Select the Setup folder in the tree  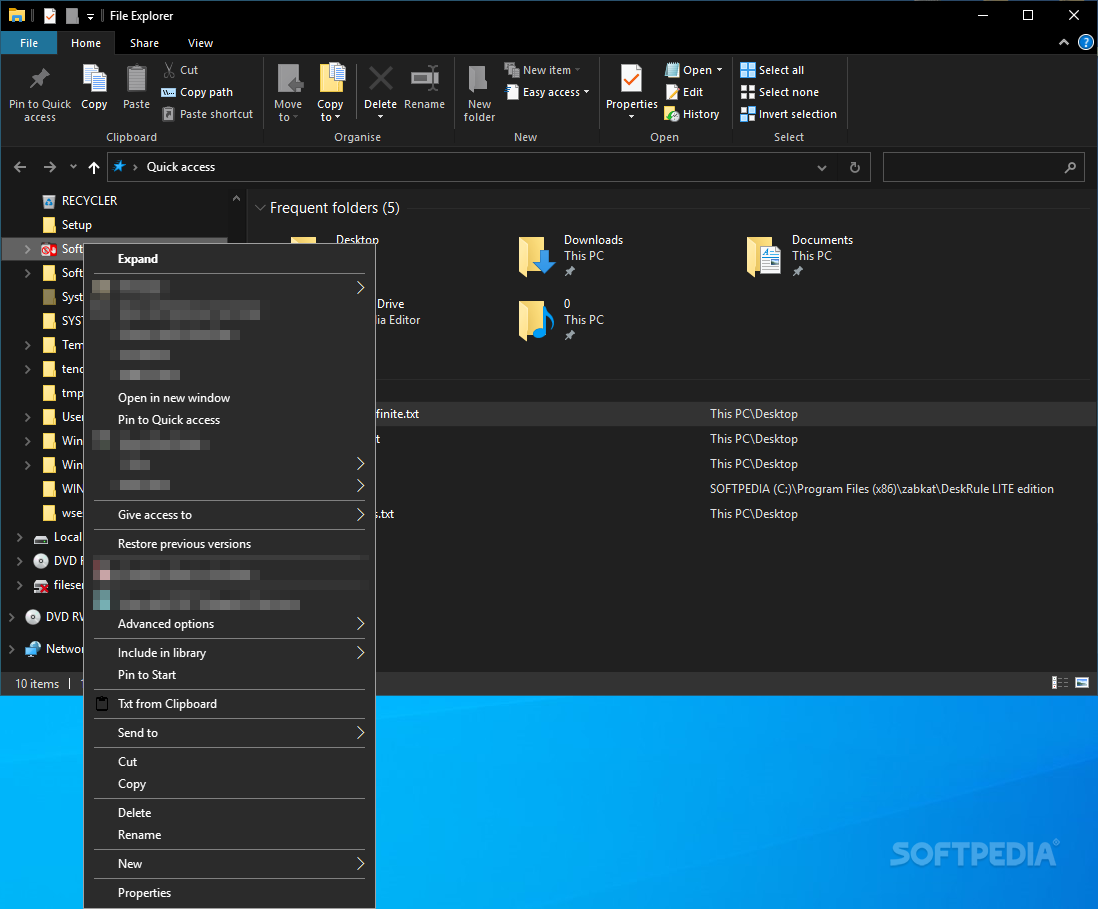pos(68,225)
